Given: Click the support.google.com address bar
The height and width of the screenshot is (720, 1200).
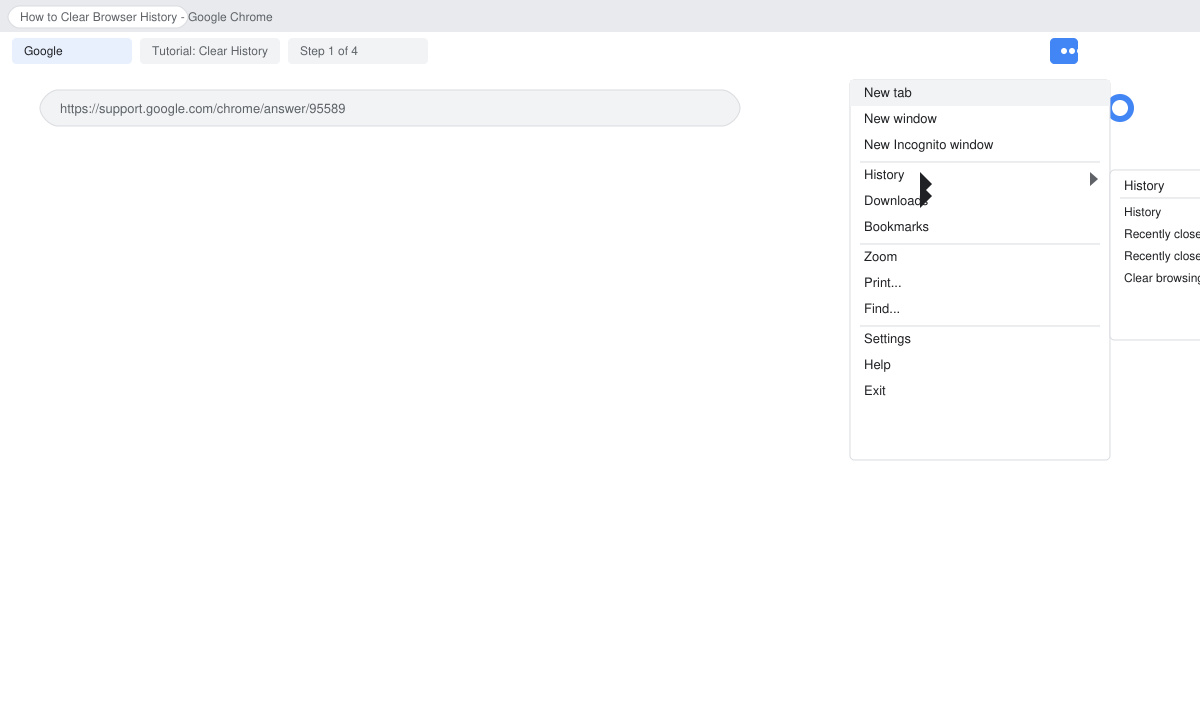Looking at the screenshot, I should click(x=390, y=108).
